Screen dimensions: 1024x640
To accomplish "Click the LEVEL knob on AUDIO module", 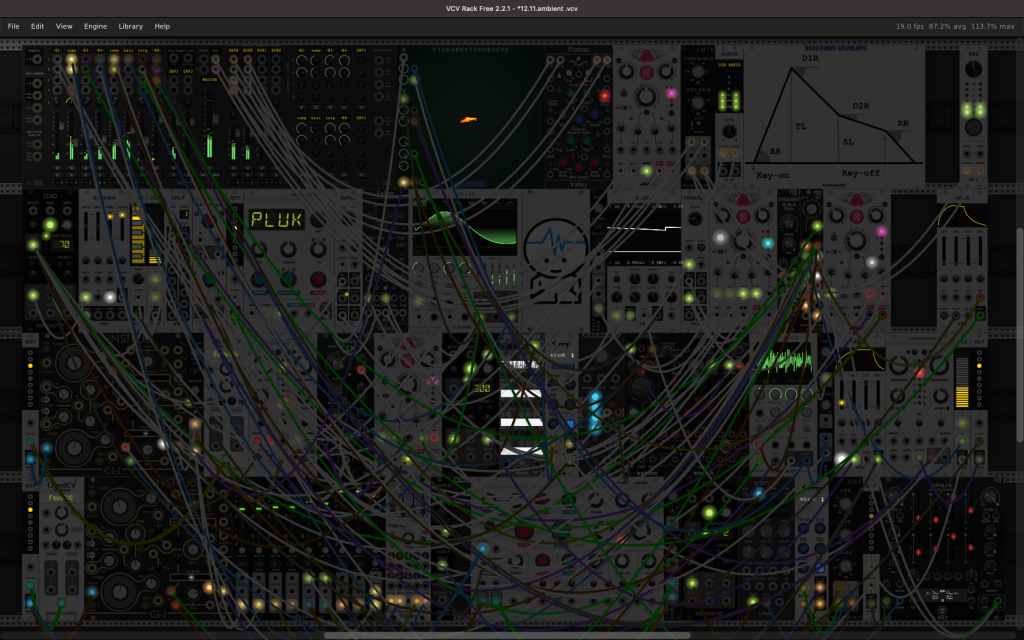I will click(729, 131).
